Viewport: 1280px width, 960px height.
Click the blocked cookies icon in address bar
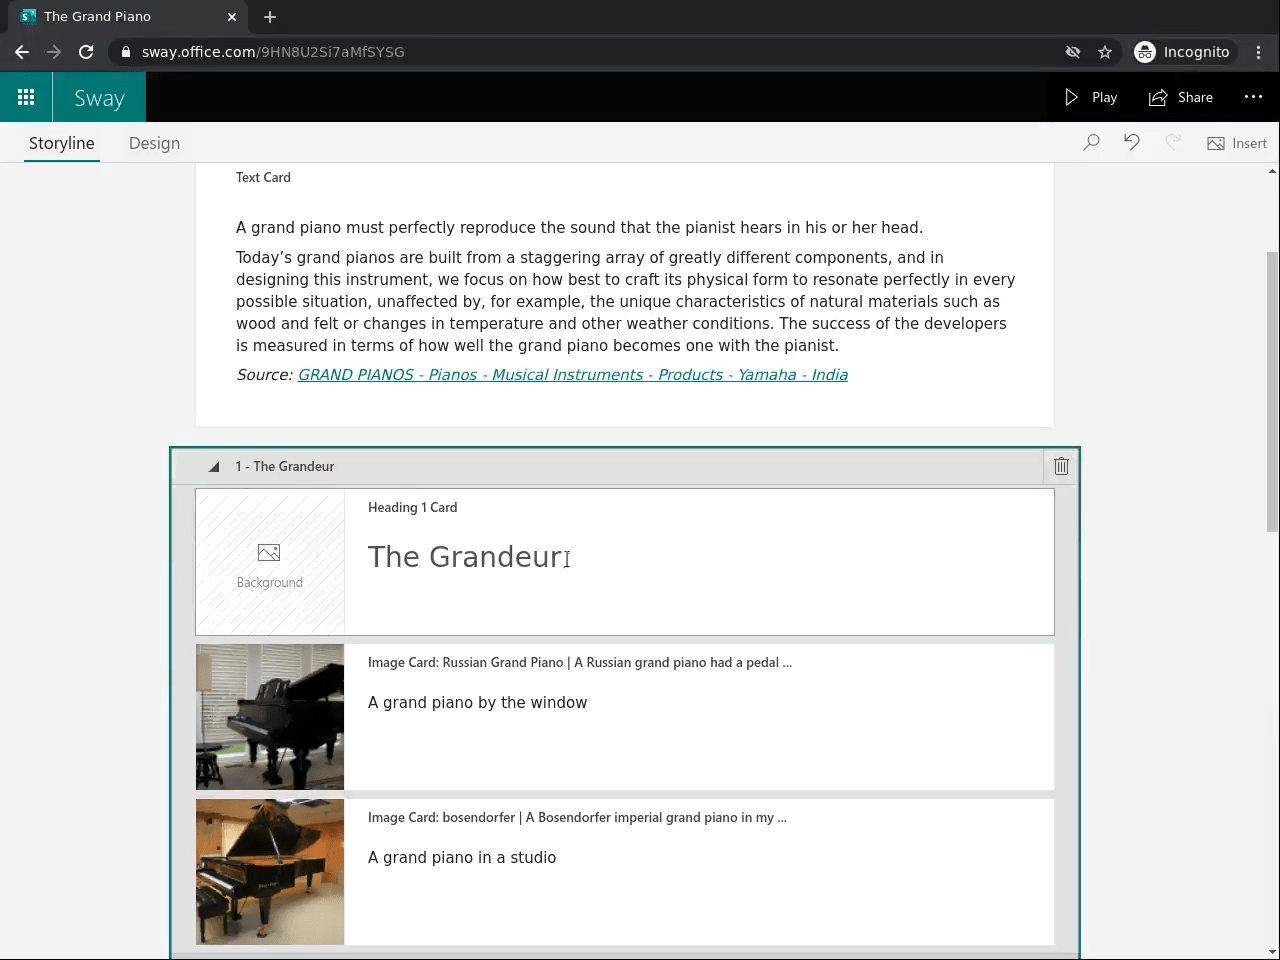tap(1072, 52)
